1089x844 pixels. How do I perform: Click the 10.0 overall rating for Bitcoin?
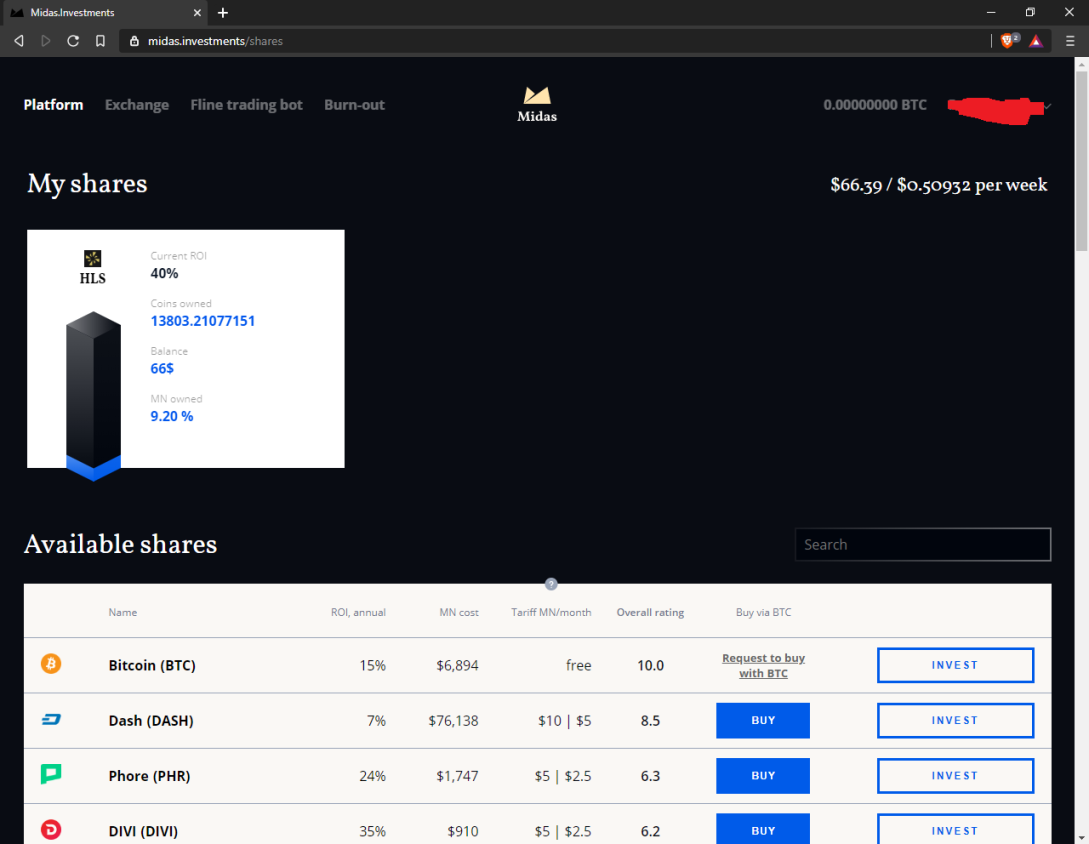650,665
